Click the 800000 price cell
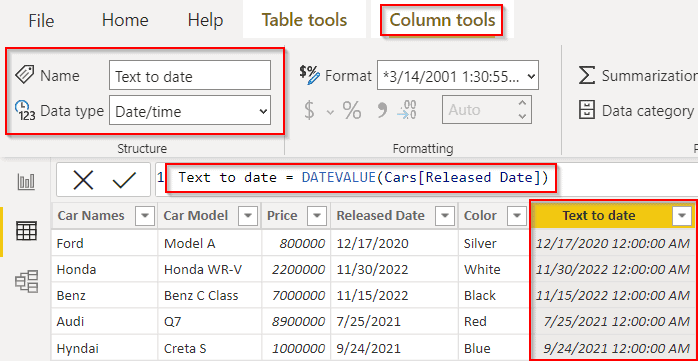This screenshot has width=698, height=361. 296,243
